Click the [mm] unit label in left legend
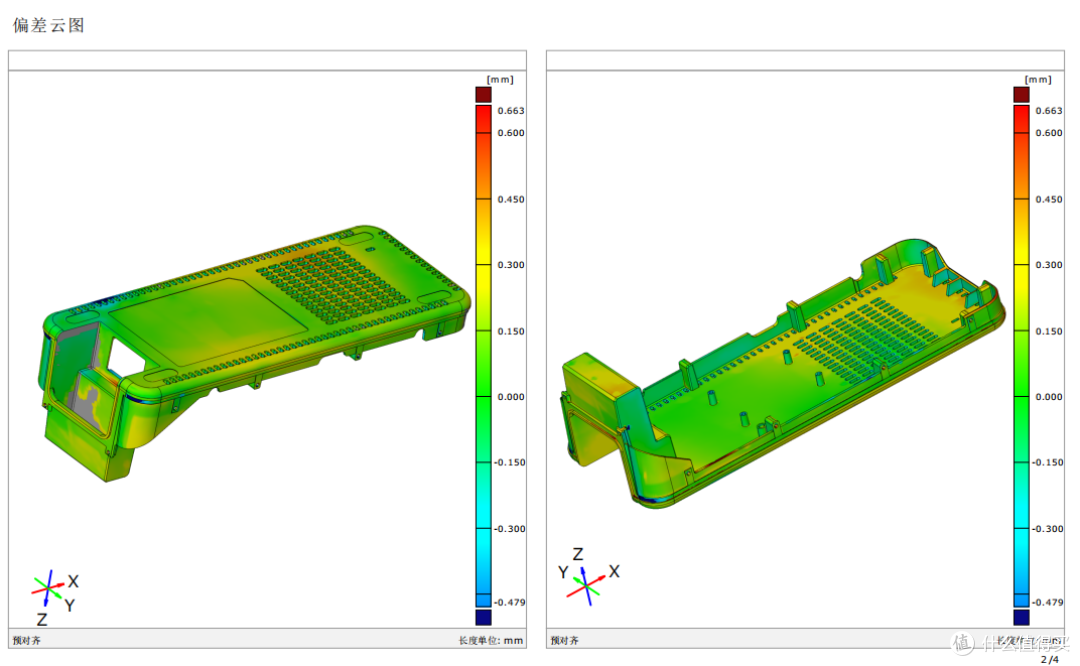 500,79
